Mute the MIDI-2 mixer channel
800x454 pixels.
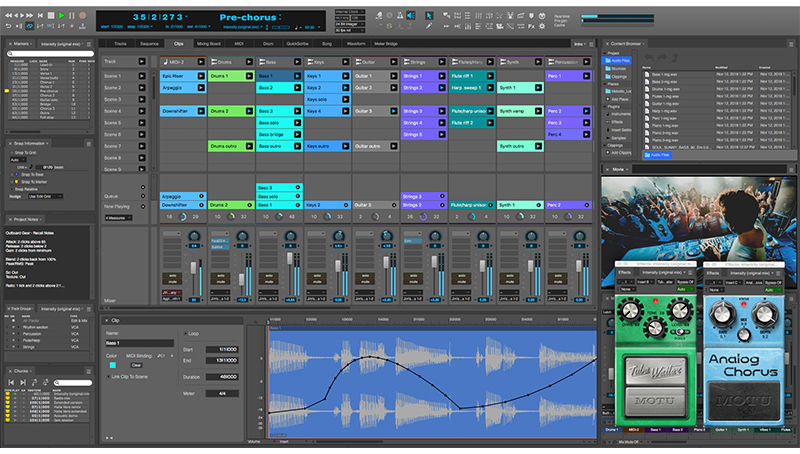[172, 282]
